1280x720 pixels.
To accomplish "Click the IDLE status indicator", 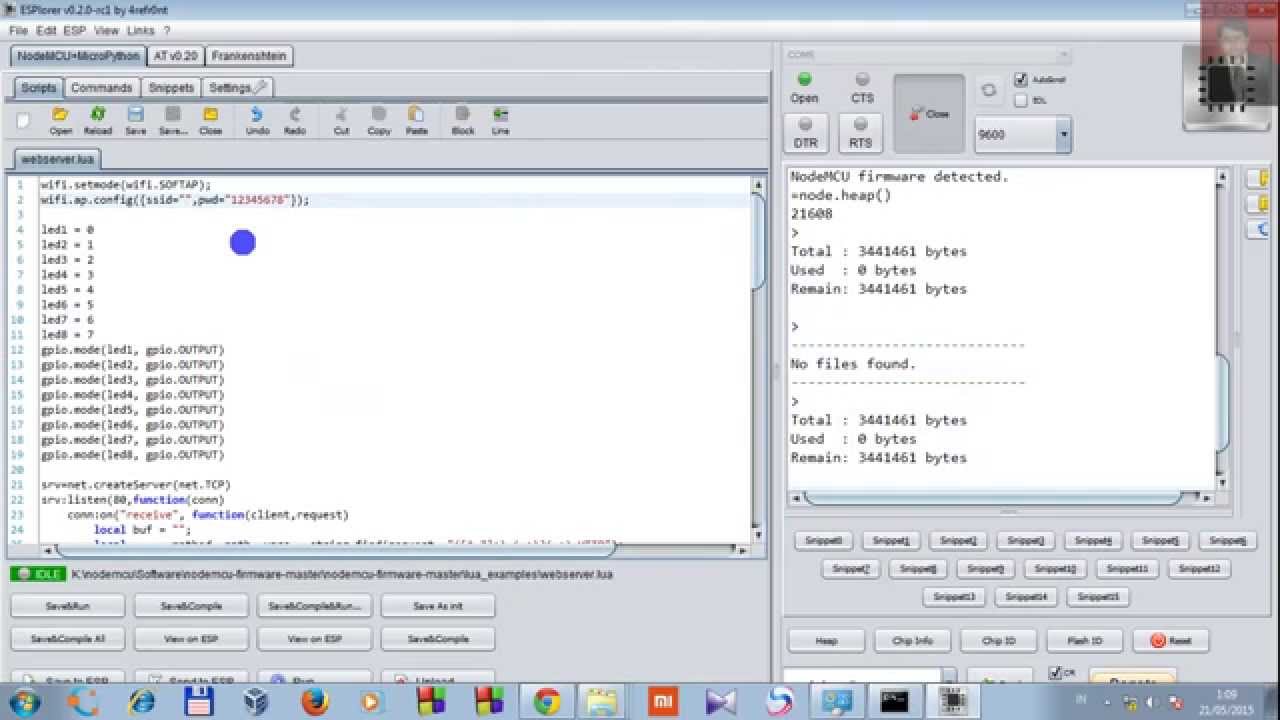I will 37,574.
